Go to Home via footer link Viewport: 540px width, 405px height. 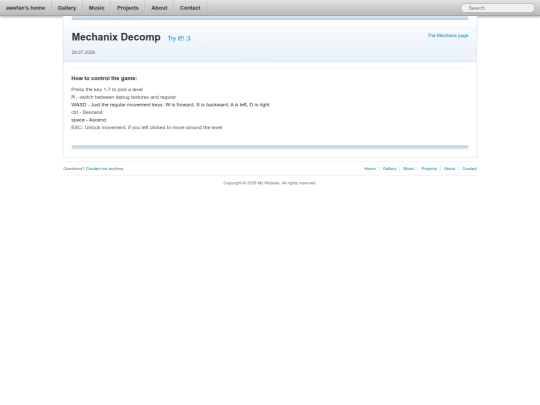(370, 168)
